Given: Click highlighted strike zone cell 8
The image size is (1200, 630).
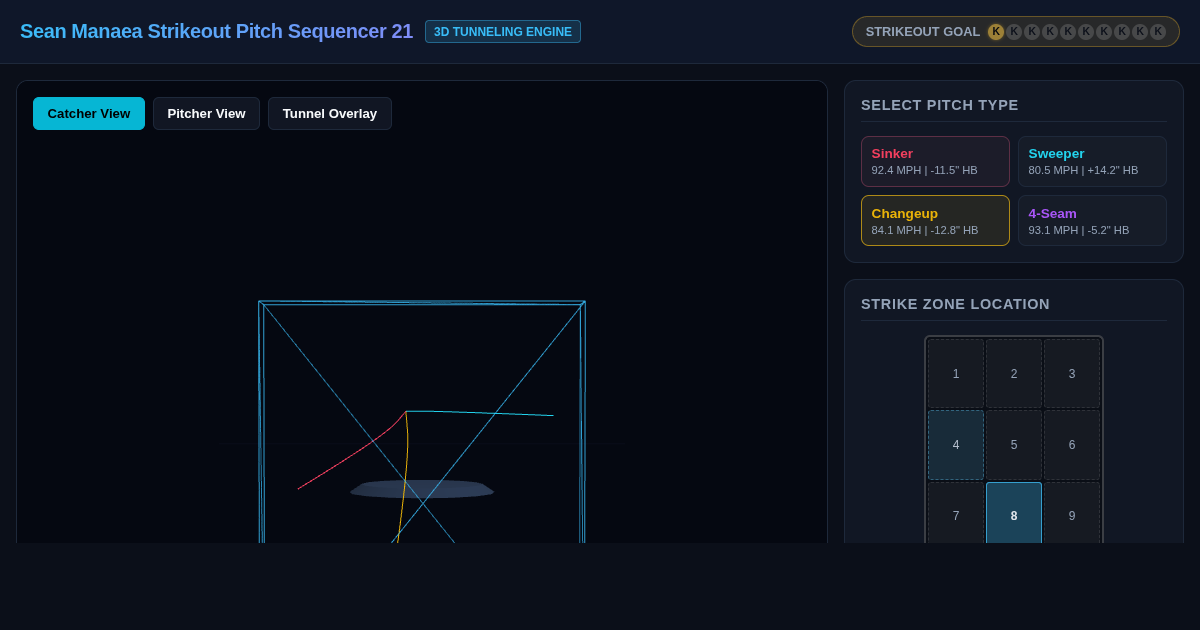Looking at the screenshot, I should pyautogui.click(x=1014, y=513).
